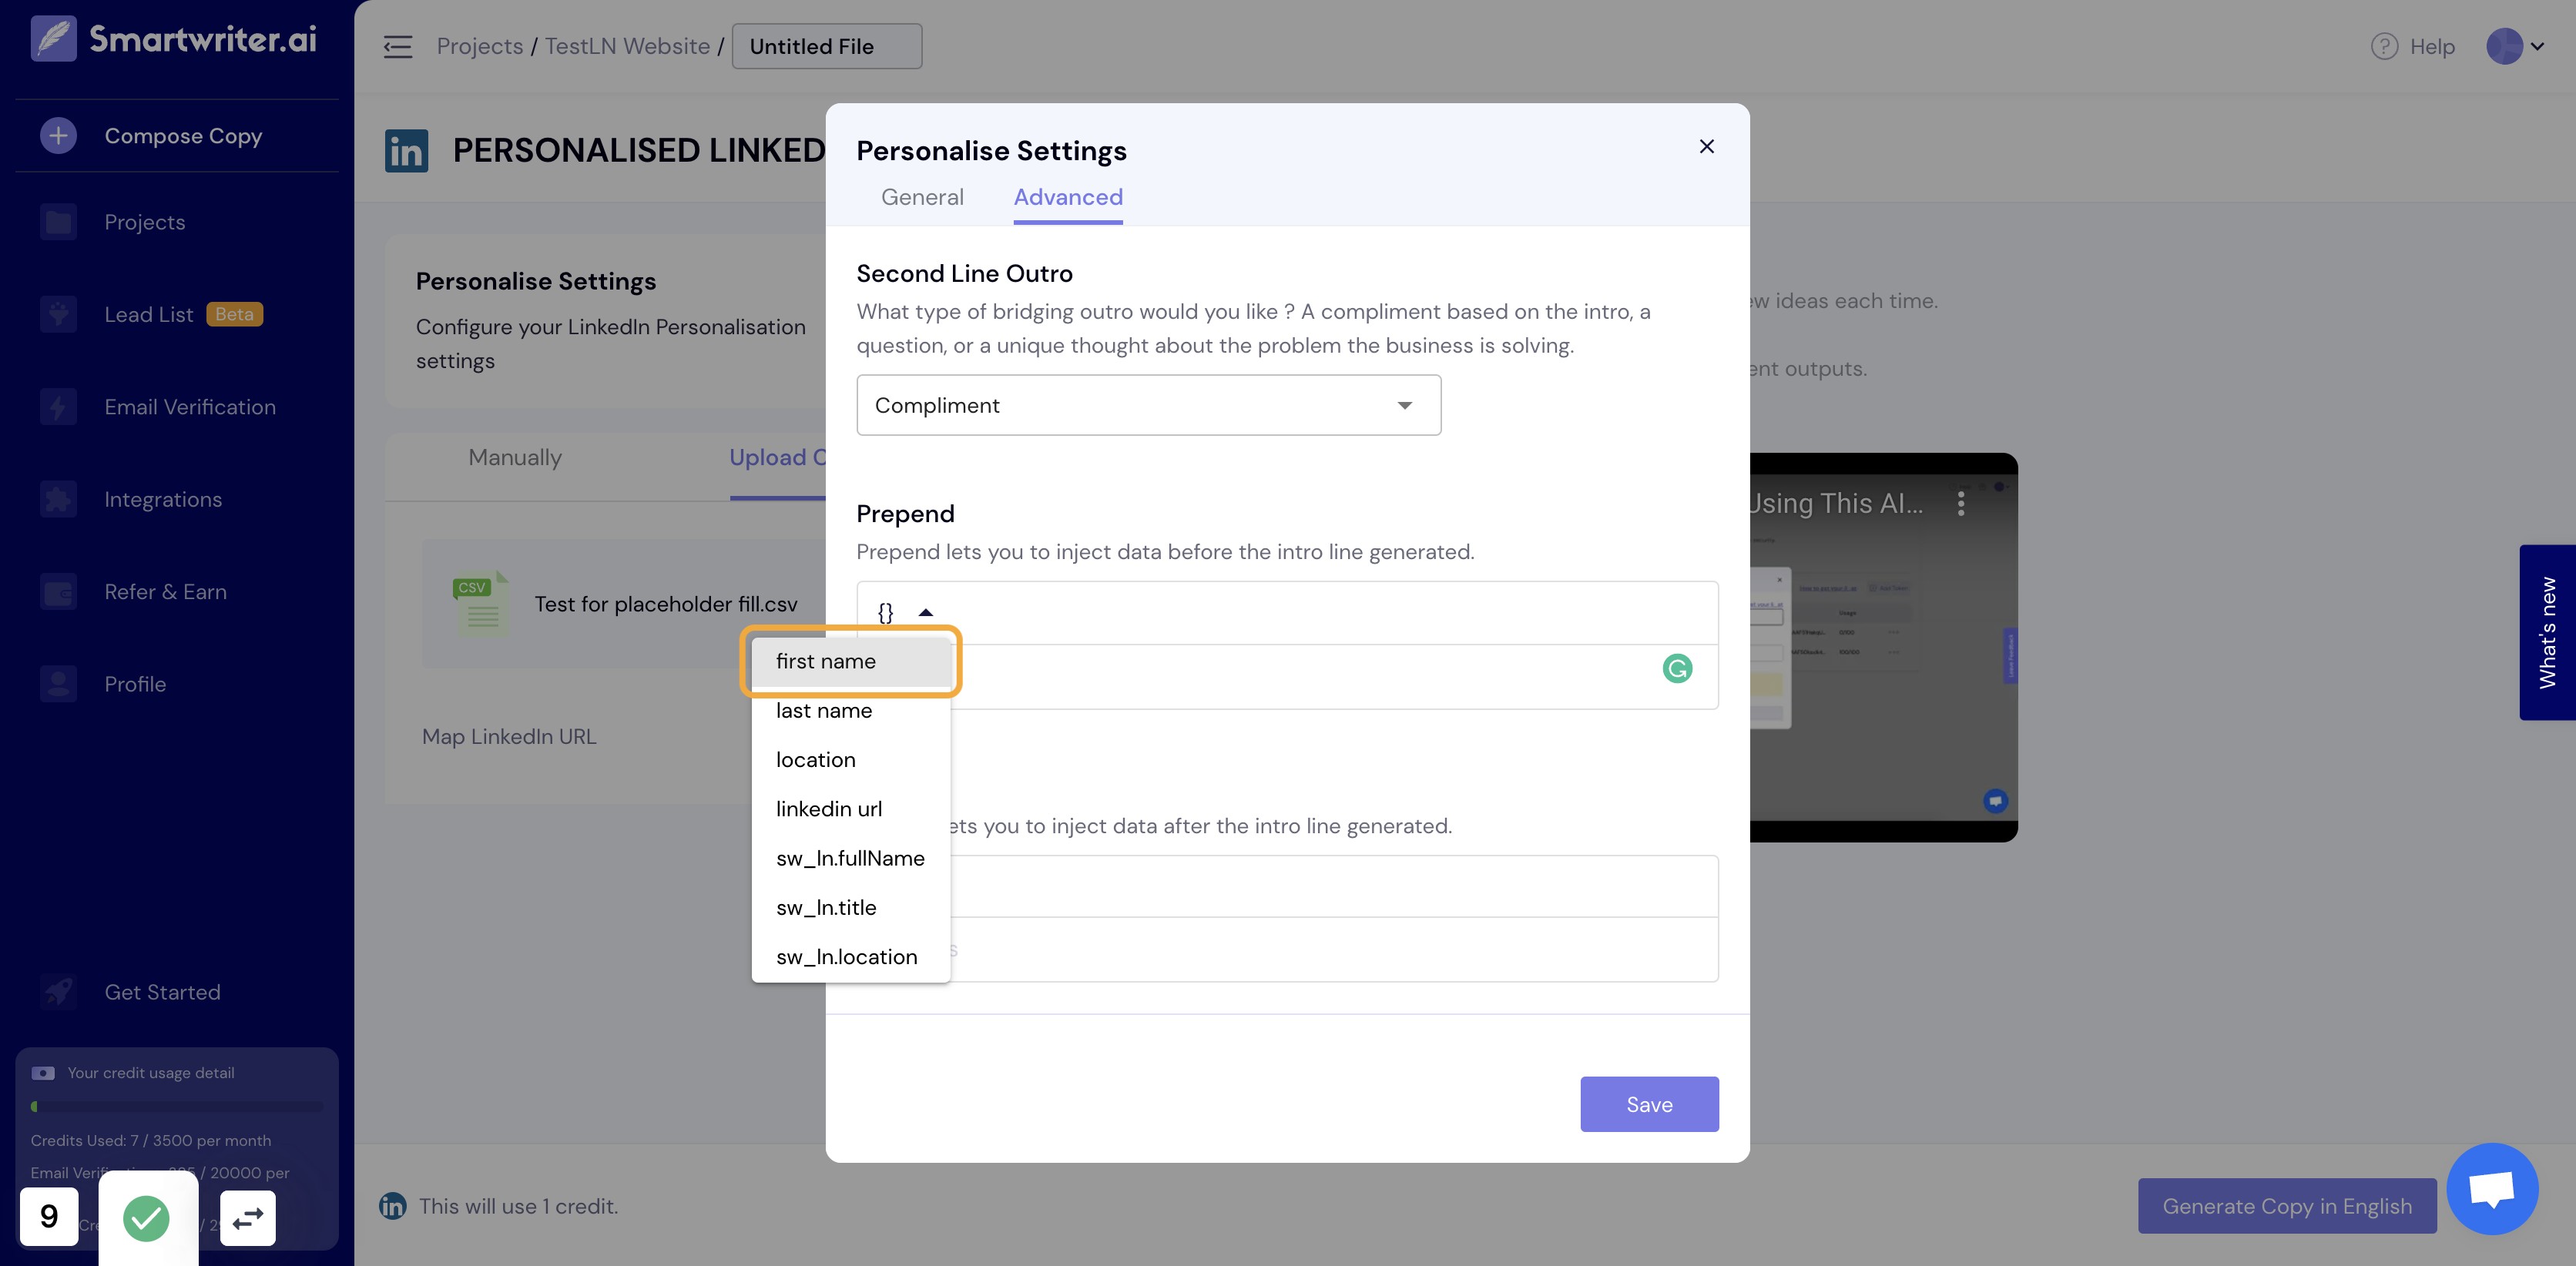Open Email Verification in the sidebar
This screenshot has height=1266, width=2576.
190,407
